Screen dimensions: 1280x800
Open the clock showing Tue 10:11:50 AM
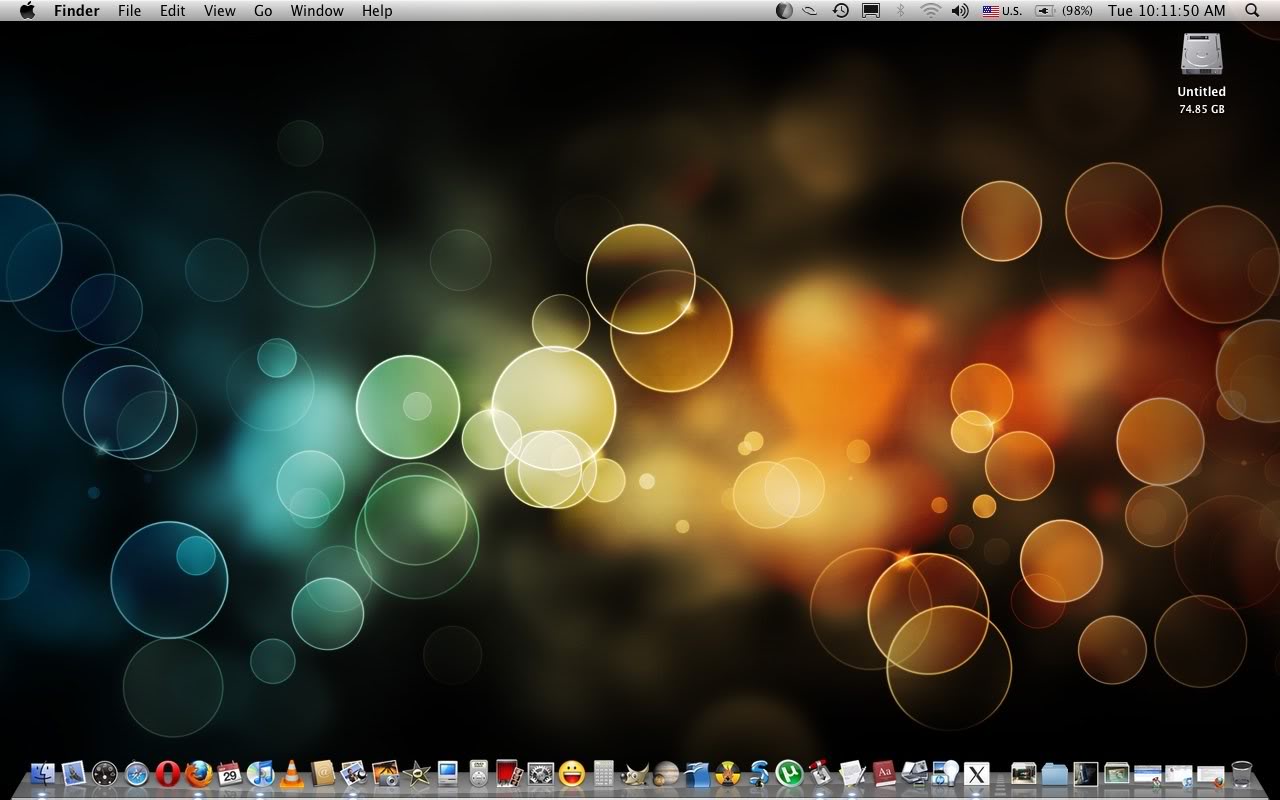coord(1166,10)
